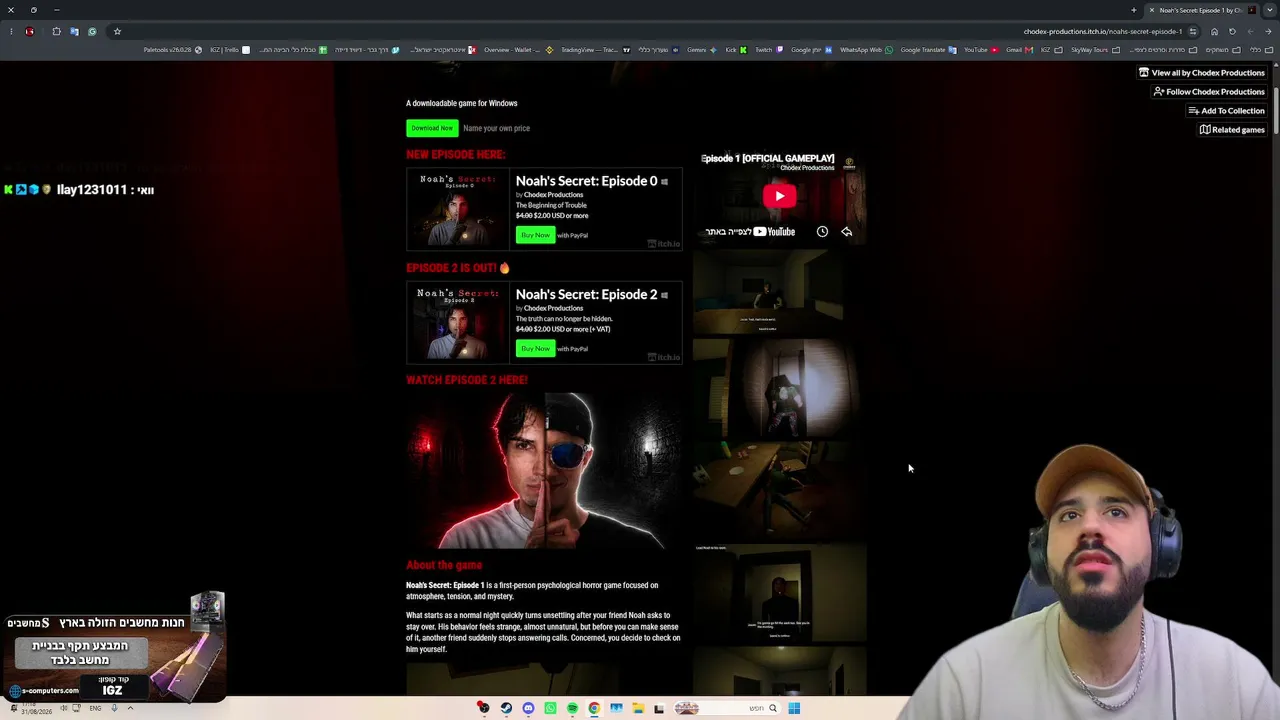Open the Noah's Secret: Episode 0 title link
The image size is (1280, 720).
(586, 181)
